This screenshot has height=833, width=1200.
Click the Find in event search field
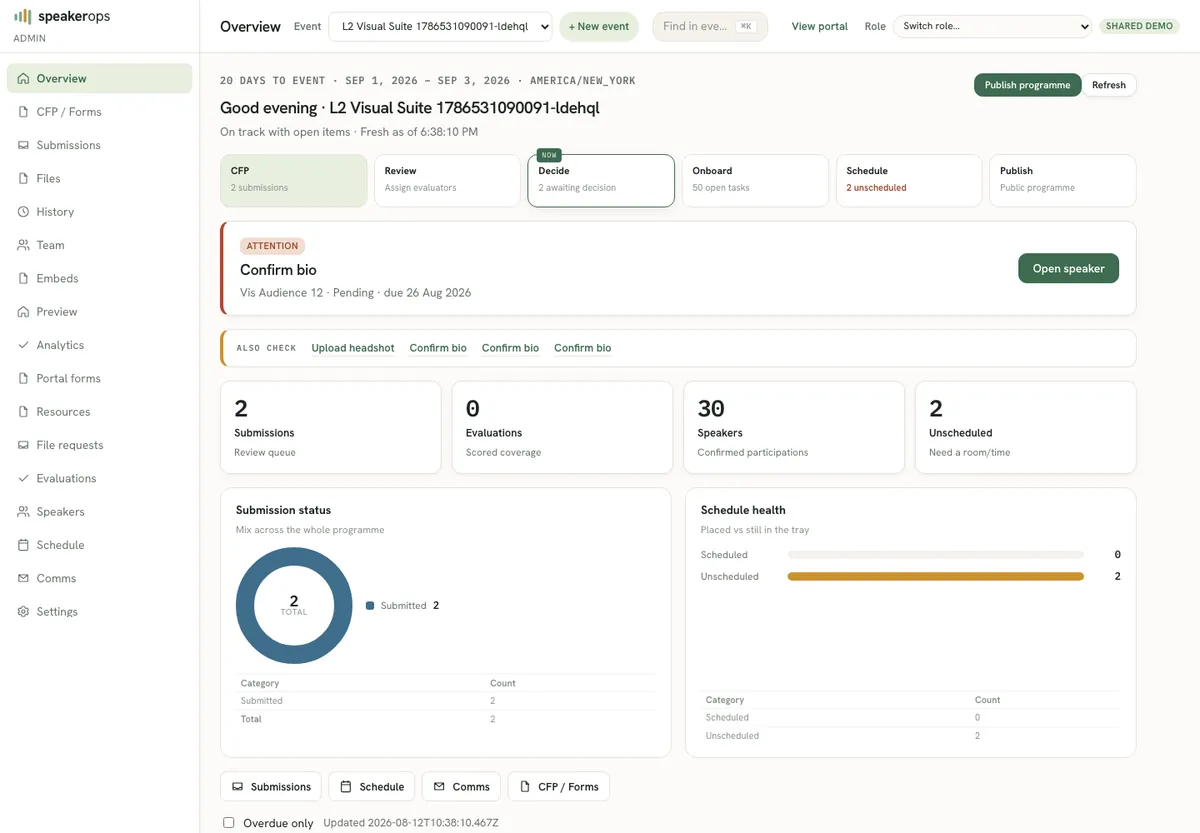(x=710, y=27)
